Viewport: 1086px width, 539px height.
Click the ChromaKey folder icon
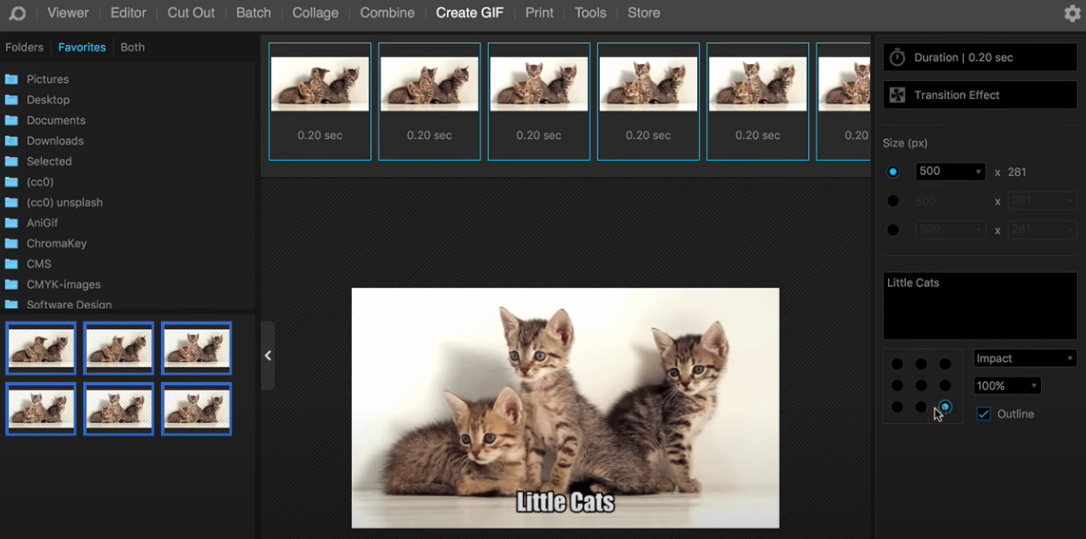(12, 244)
